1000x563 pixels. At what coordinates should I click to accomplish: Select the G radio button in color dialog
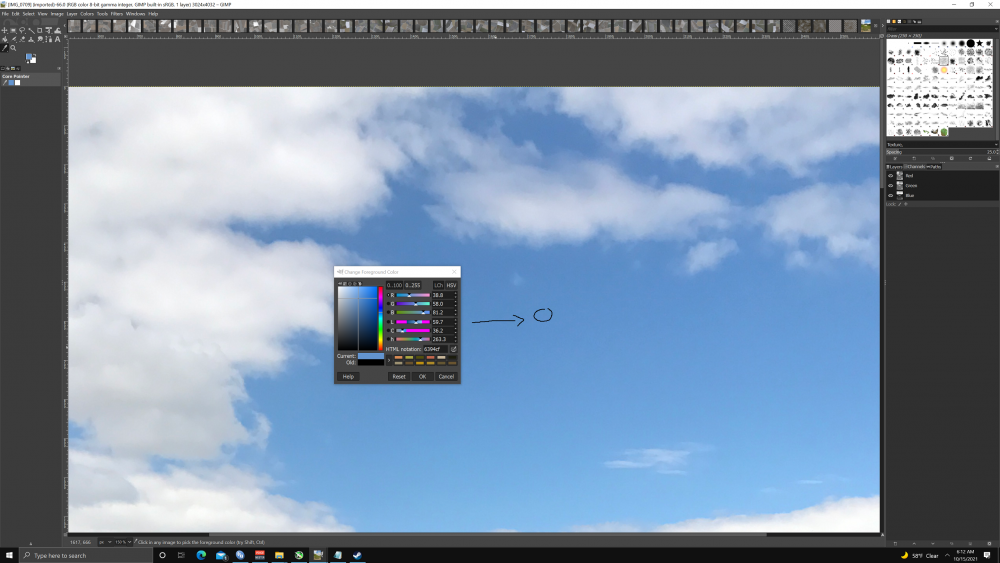388,303
